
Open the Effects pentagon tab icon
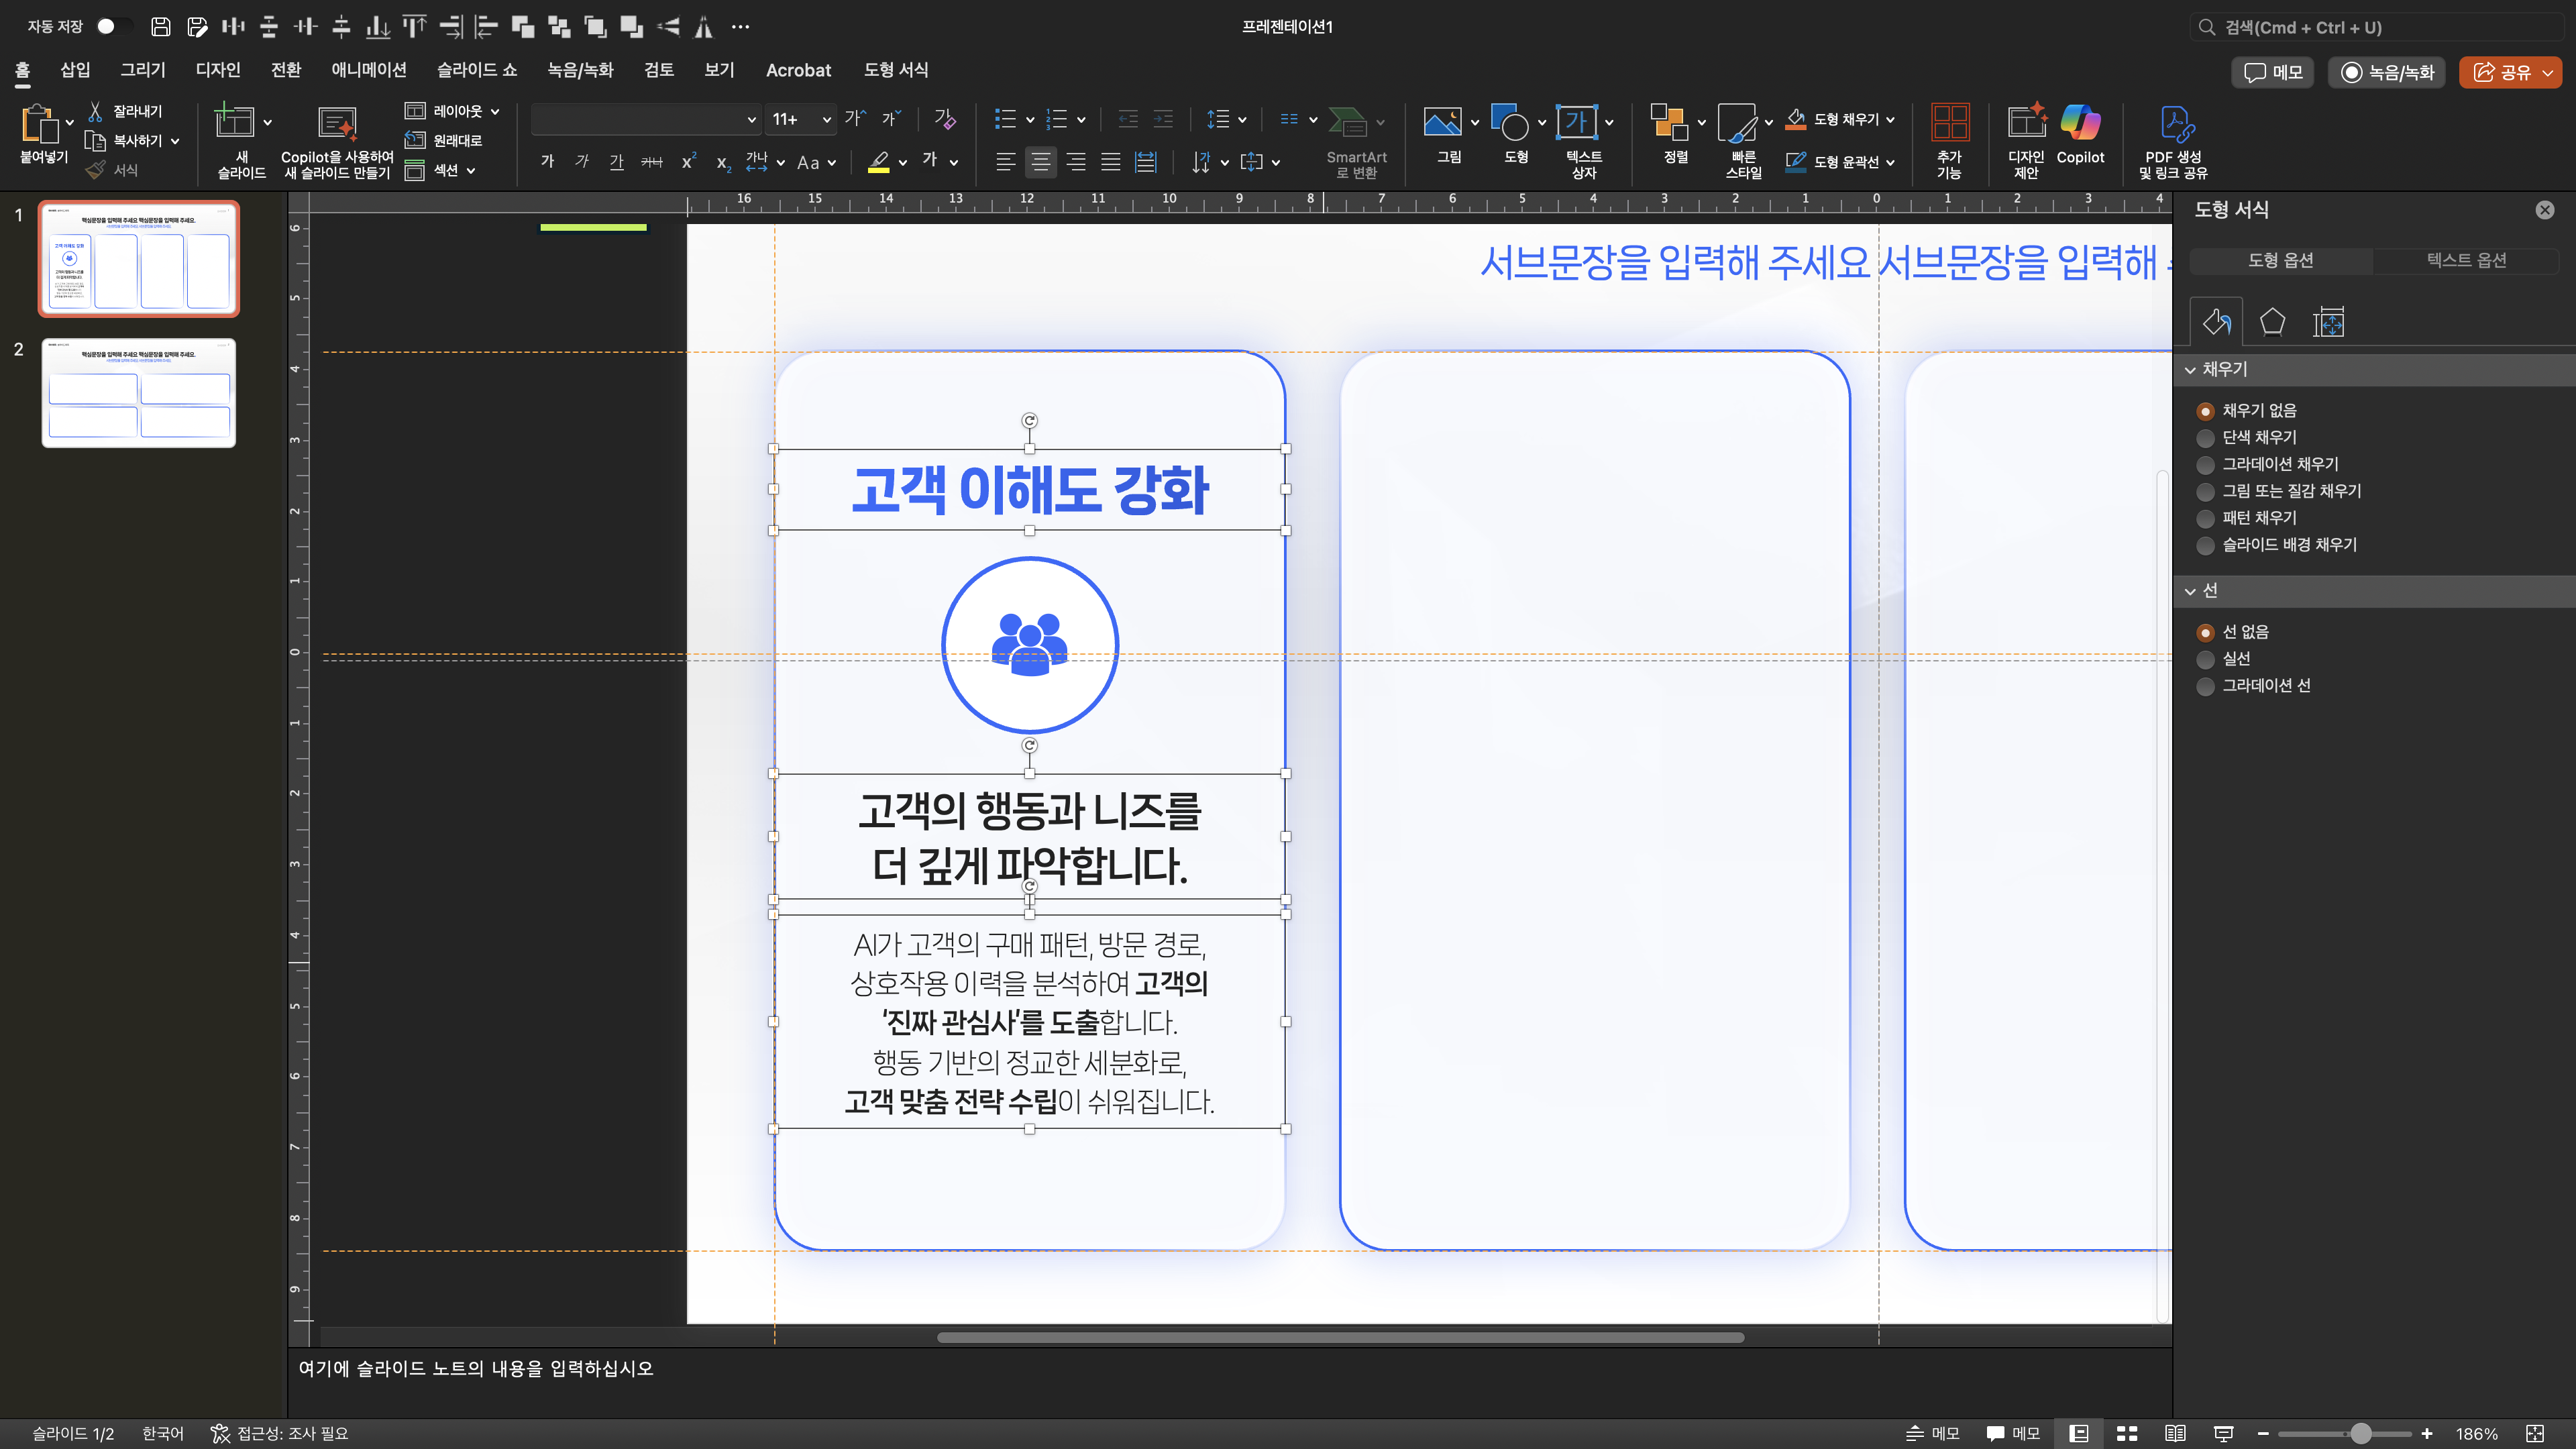(x=2272, y=322)
